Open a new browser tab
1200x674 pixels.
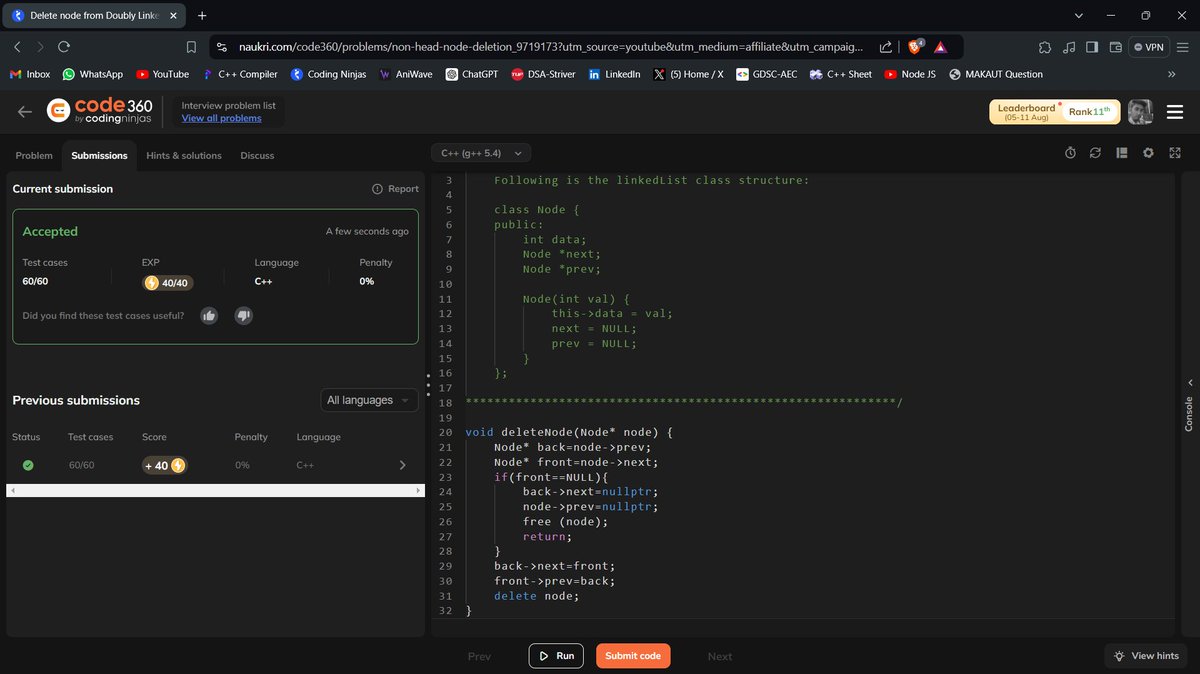202,16
